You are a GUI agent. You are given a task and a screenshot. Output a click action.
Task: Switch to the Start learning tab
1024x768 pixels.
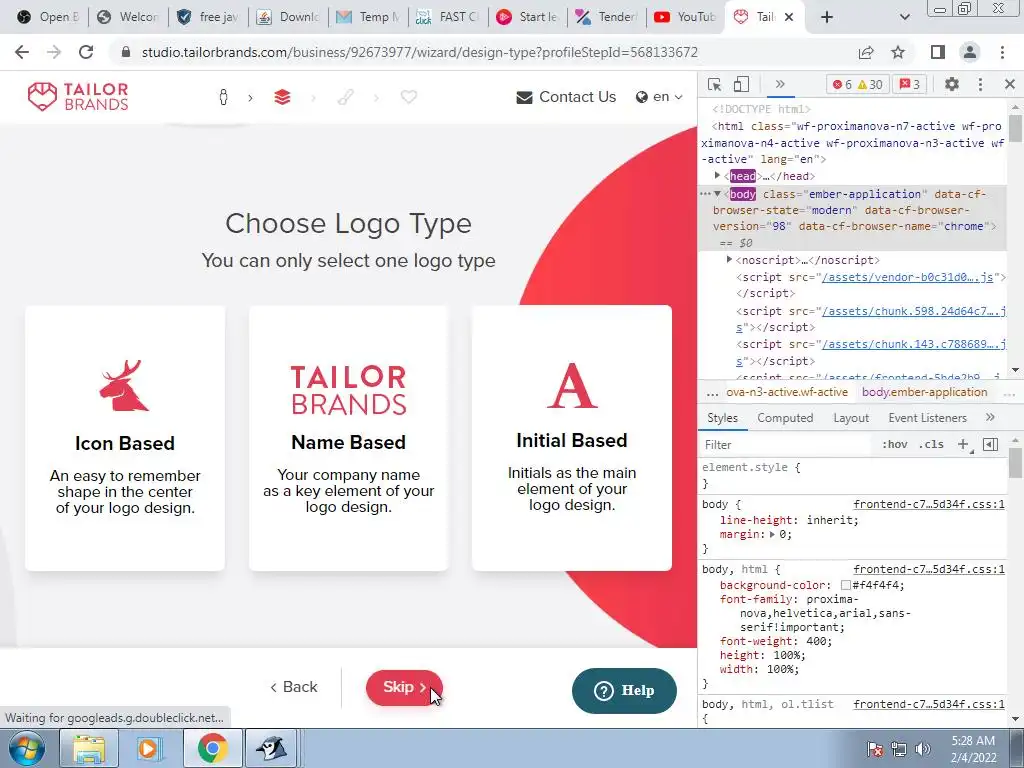pos(526,17)
